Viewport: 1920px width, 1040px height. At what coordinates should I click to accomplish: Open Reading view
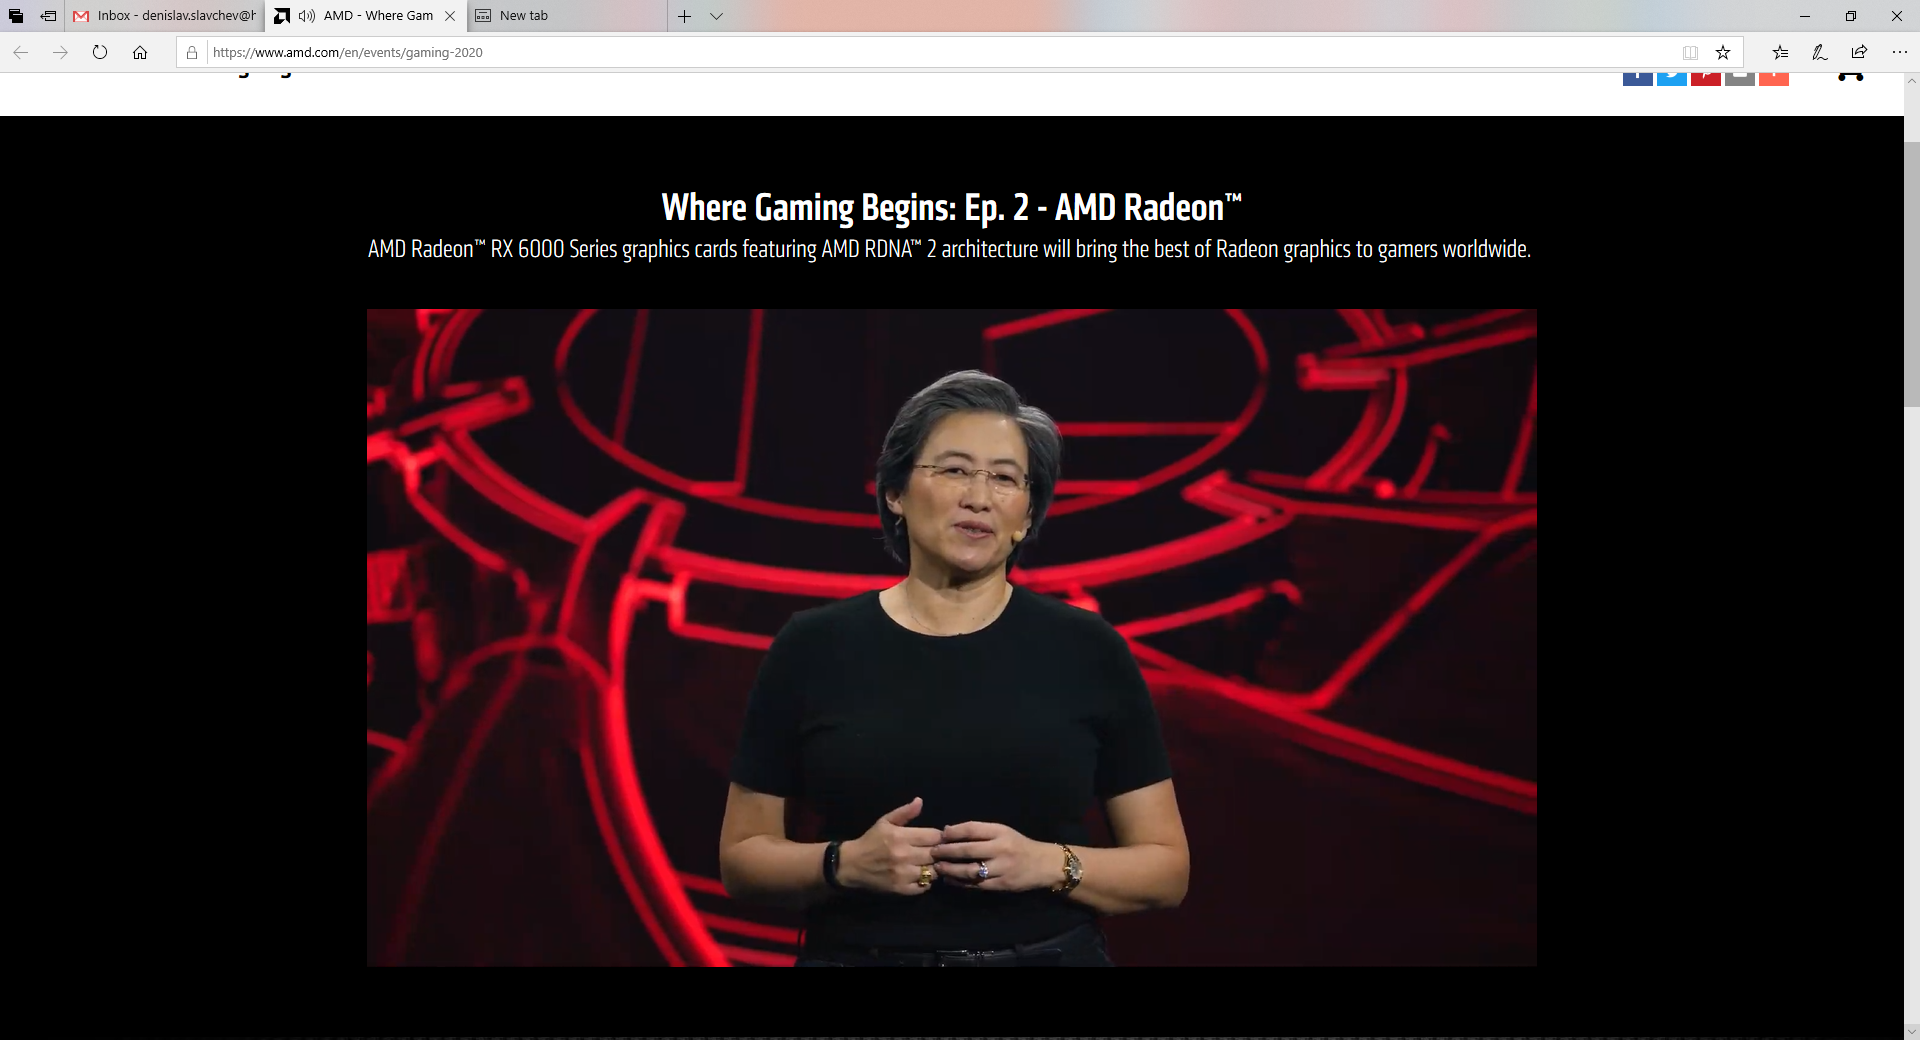click(1690, 52)
